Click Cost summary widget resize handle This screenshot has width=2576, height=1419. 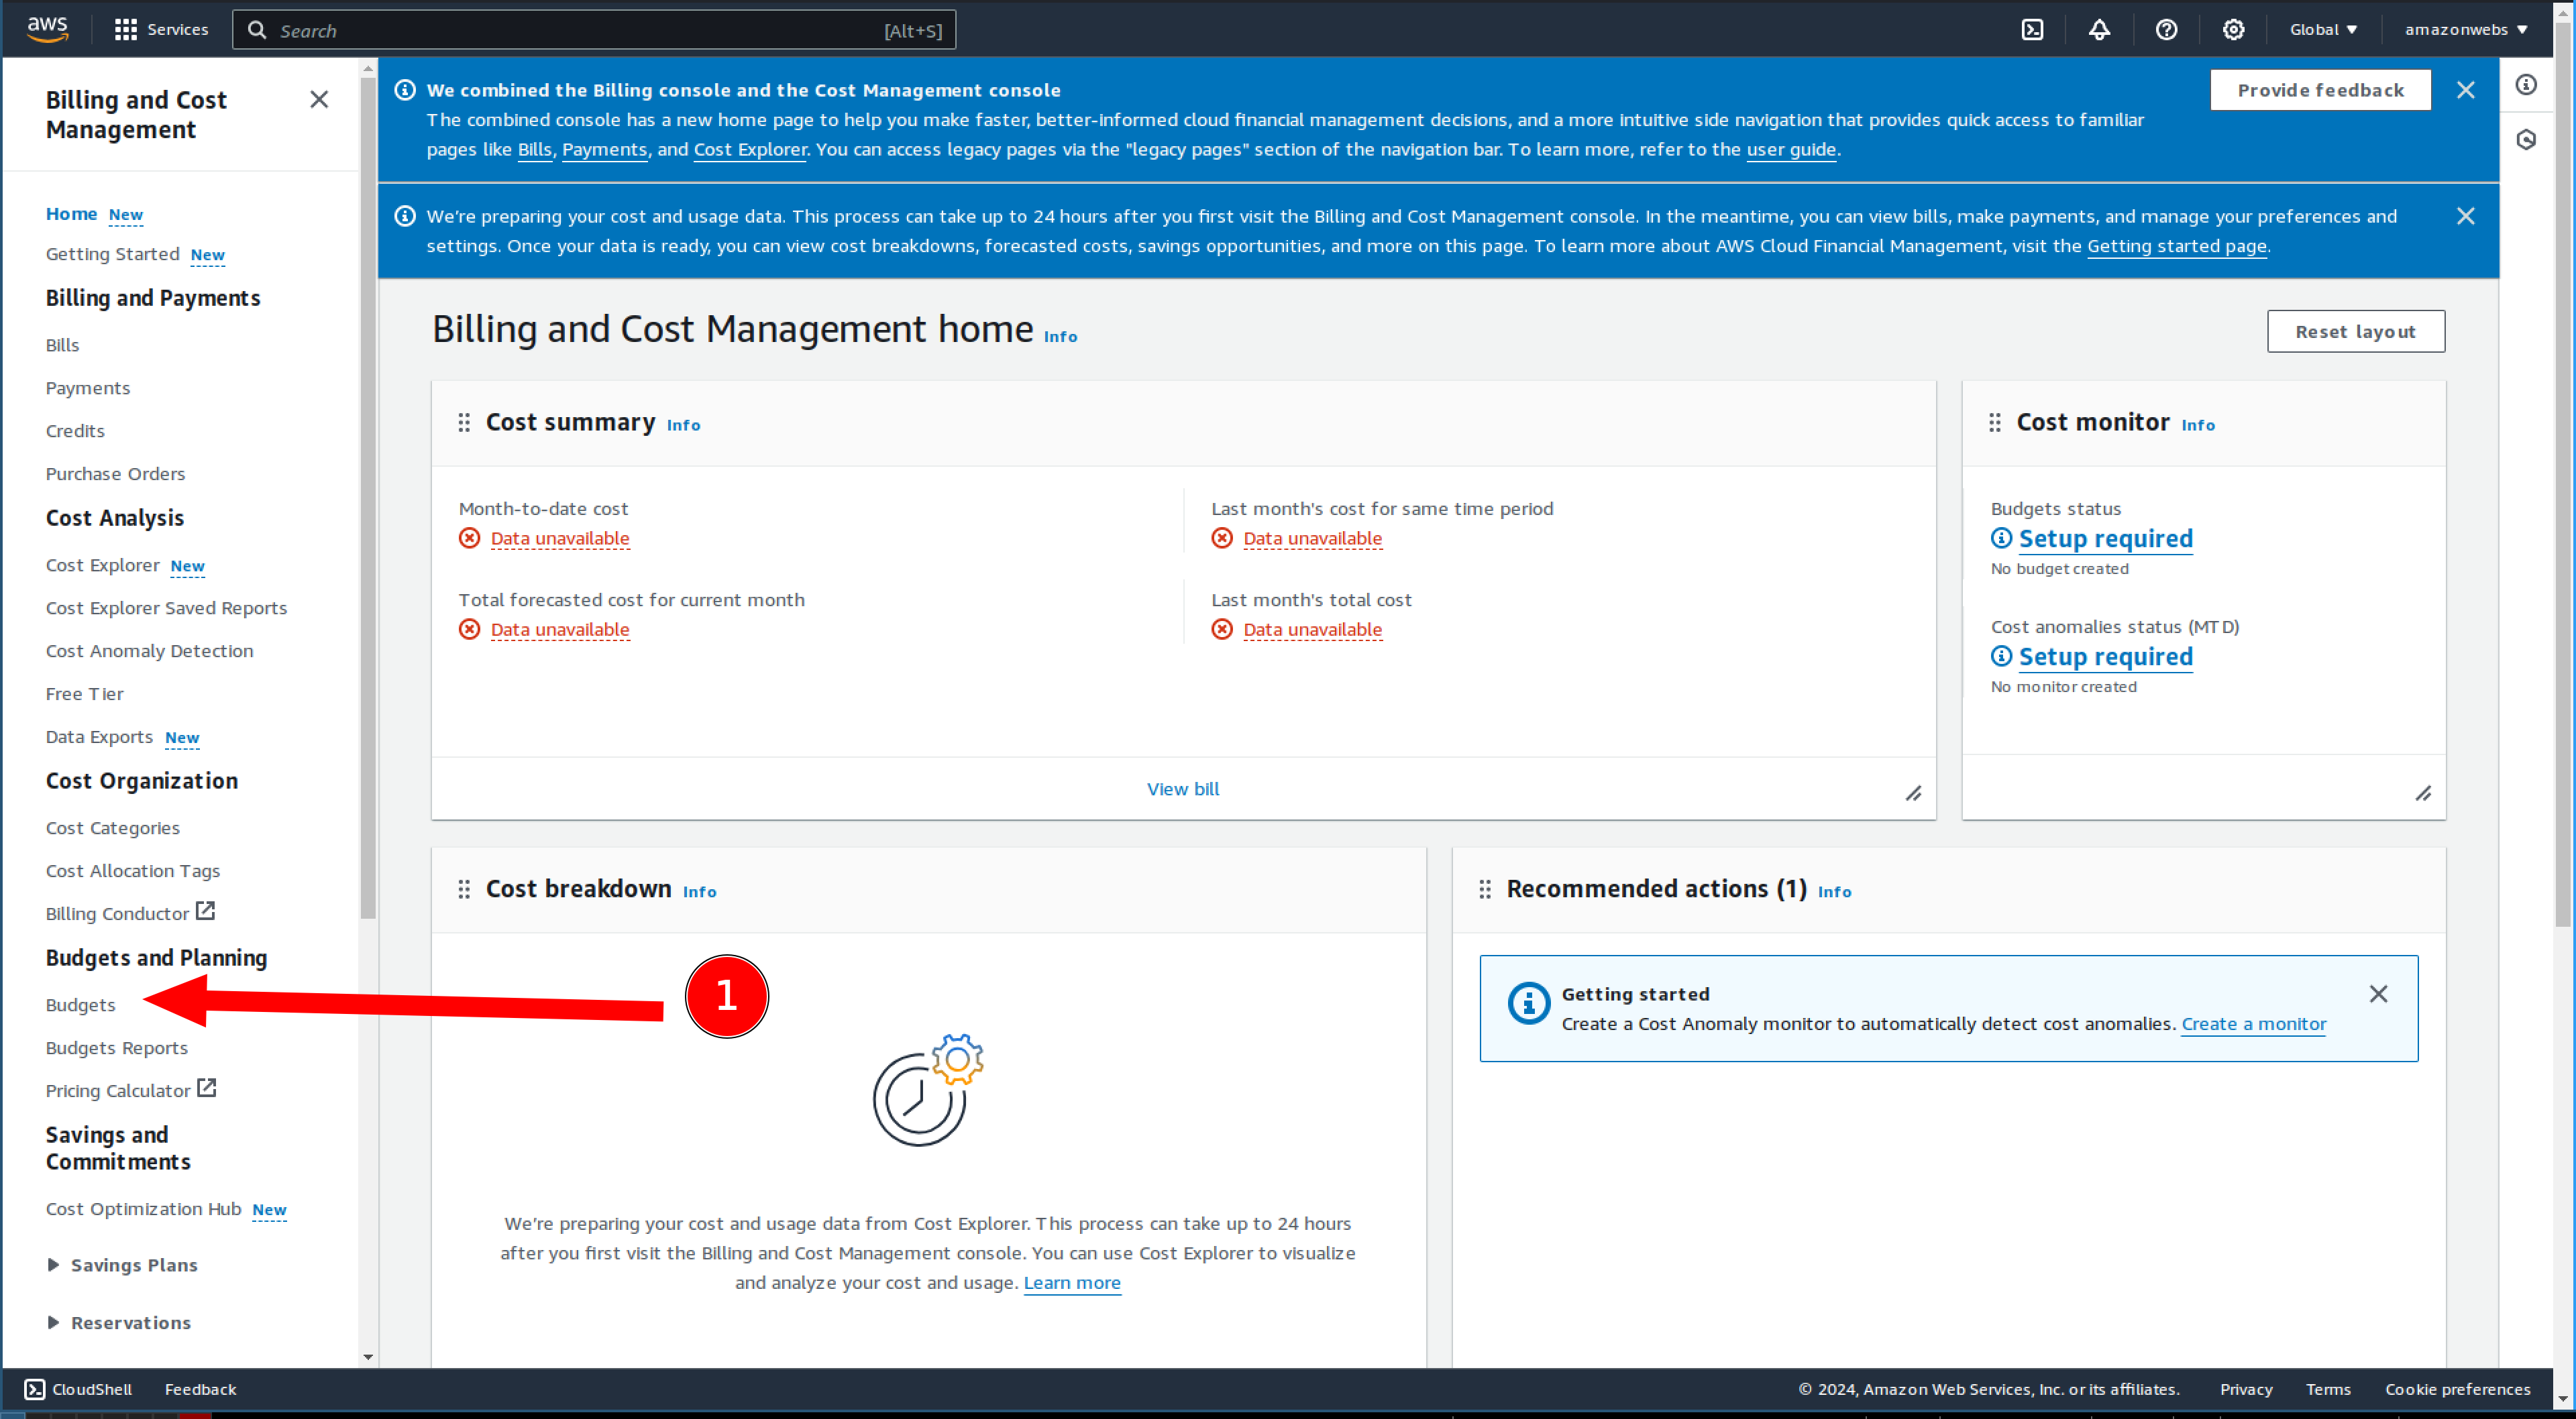(x=1913, y=794)
